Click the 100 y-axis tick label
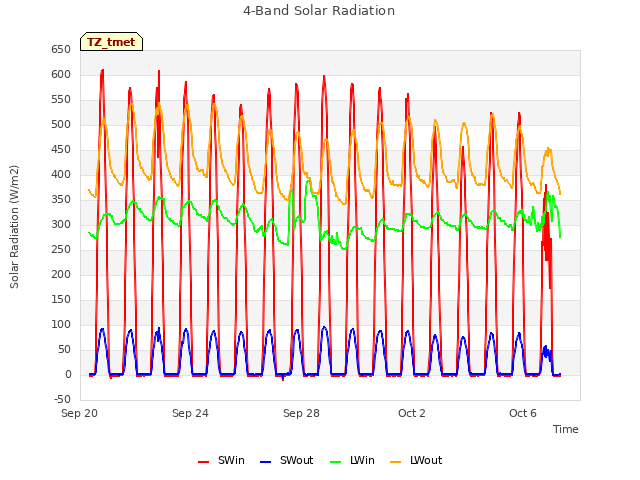Screen dimensions: 640x480 pos(61,324)
